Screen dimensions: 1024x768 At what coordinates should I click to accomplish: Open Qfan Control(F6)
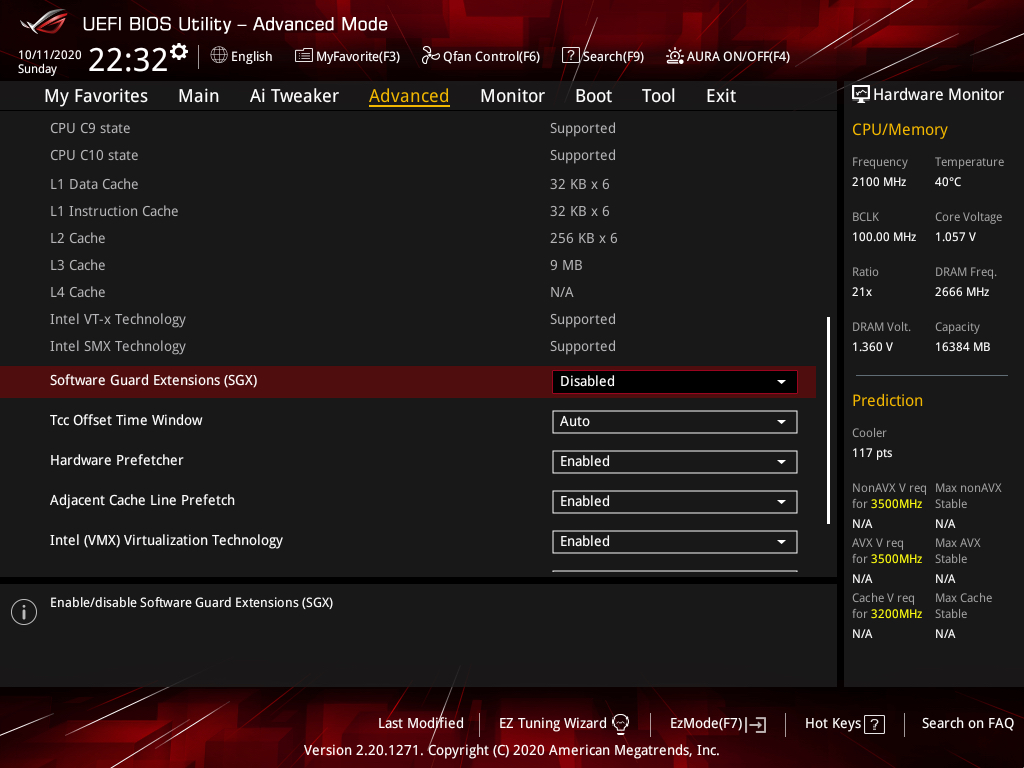pos(481,56)
